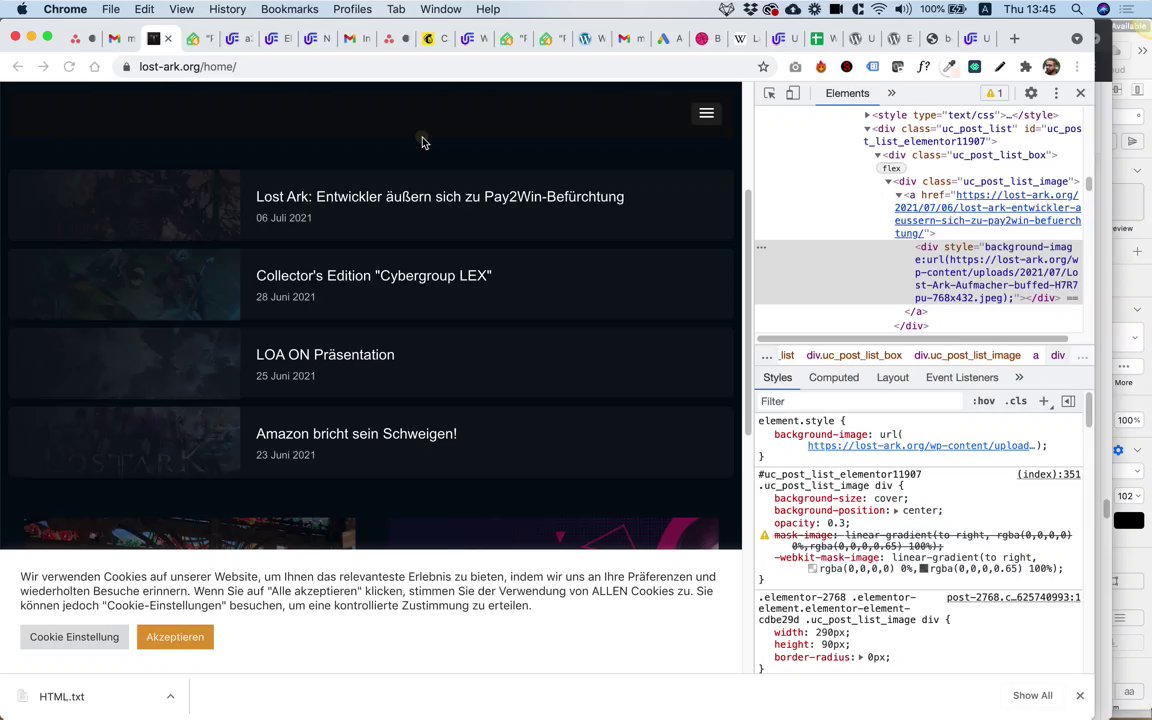
Task: Close the downloads bar
Action: click(1080, 696)
